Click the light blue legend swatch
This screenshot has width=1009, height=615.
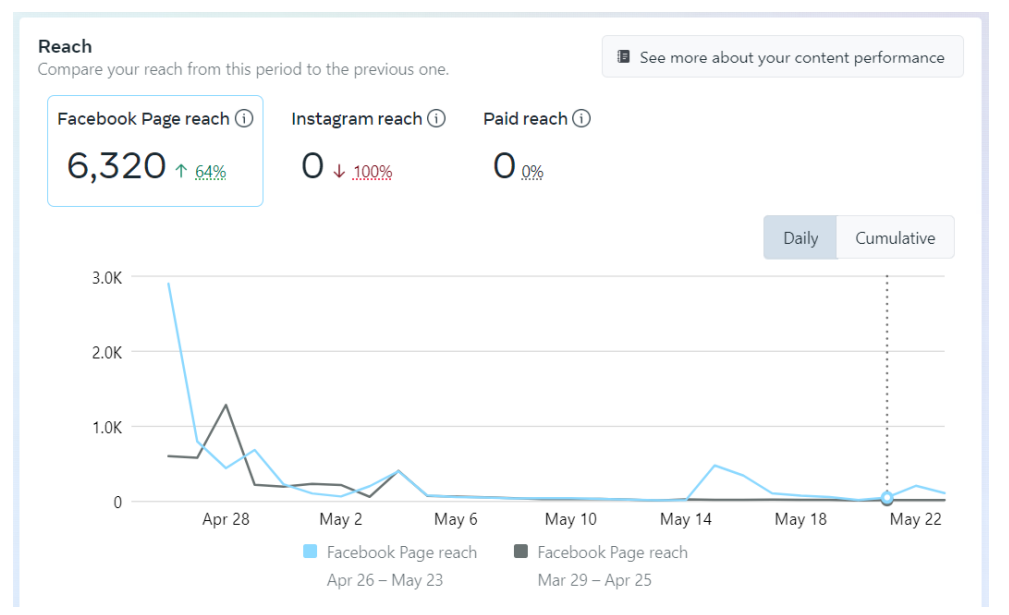click(310, 552)
